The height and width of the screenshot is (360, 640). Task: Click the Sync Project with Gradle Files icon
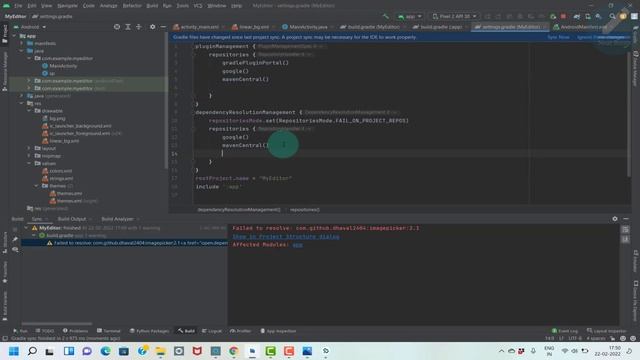click(x=577, y=16)
